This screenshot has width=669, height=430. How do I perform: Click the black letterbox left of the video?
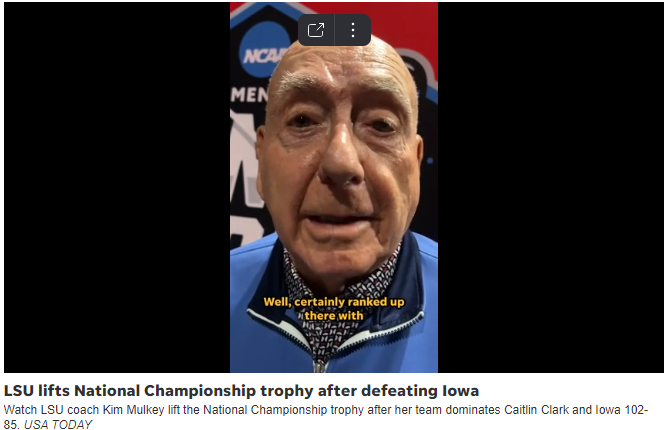[117, 187]
